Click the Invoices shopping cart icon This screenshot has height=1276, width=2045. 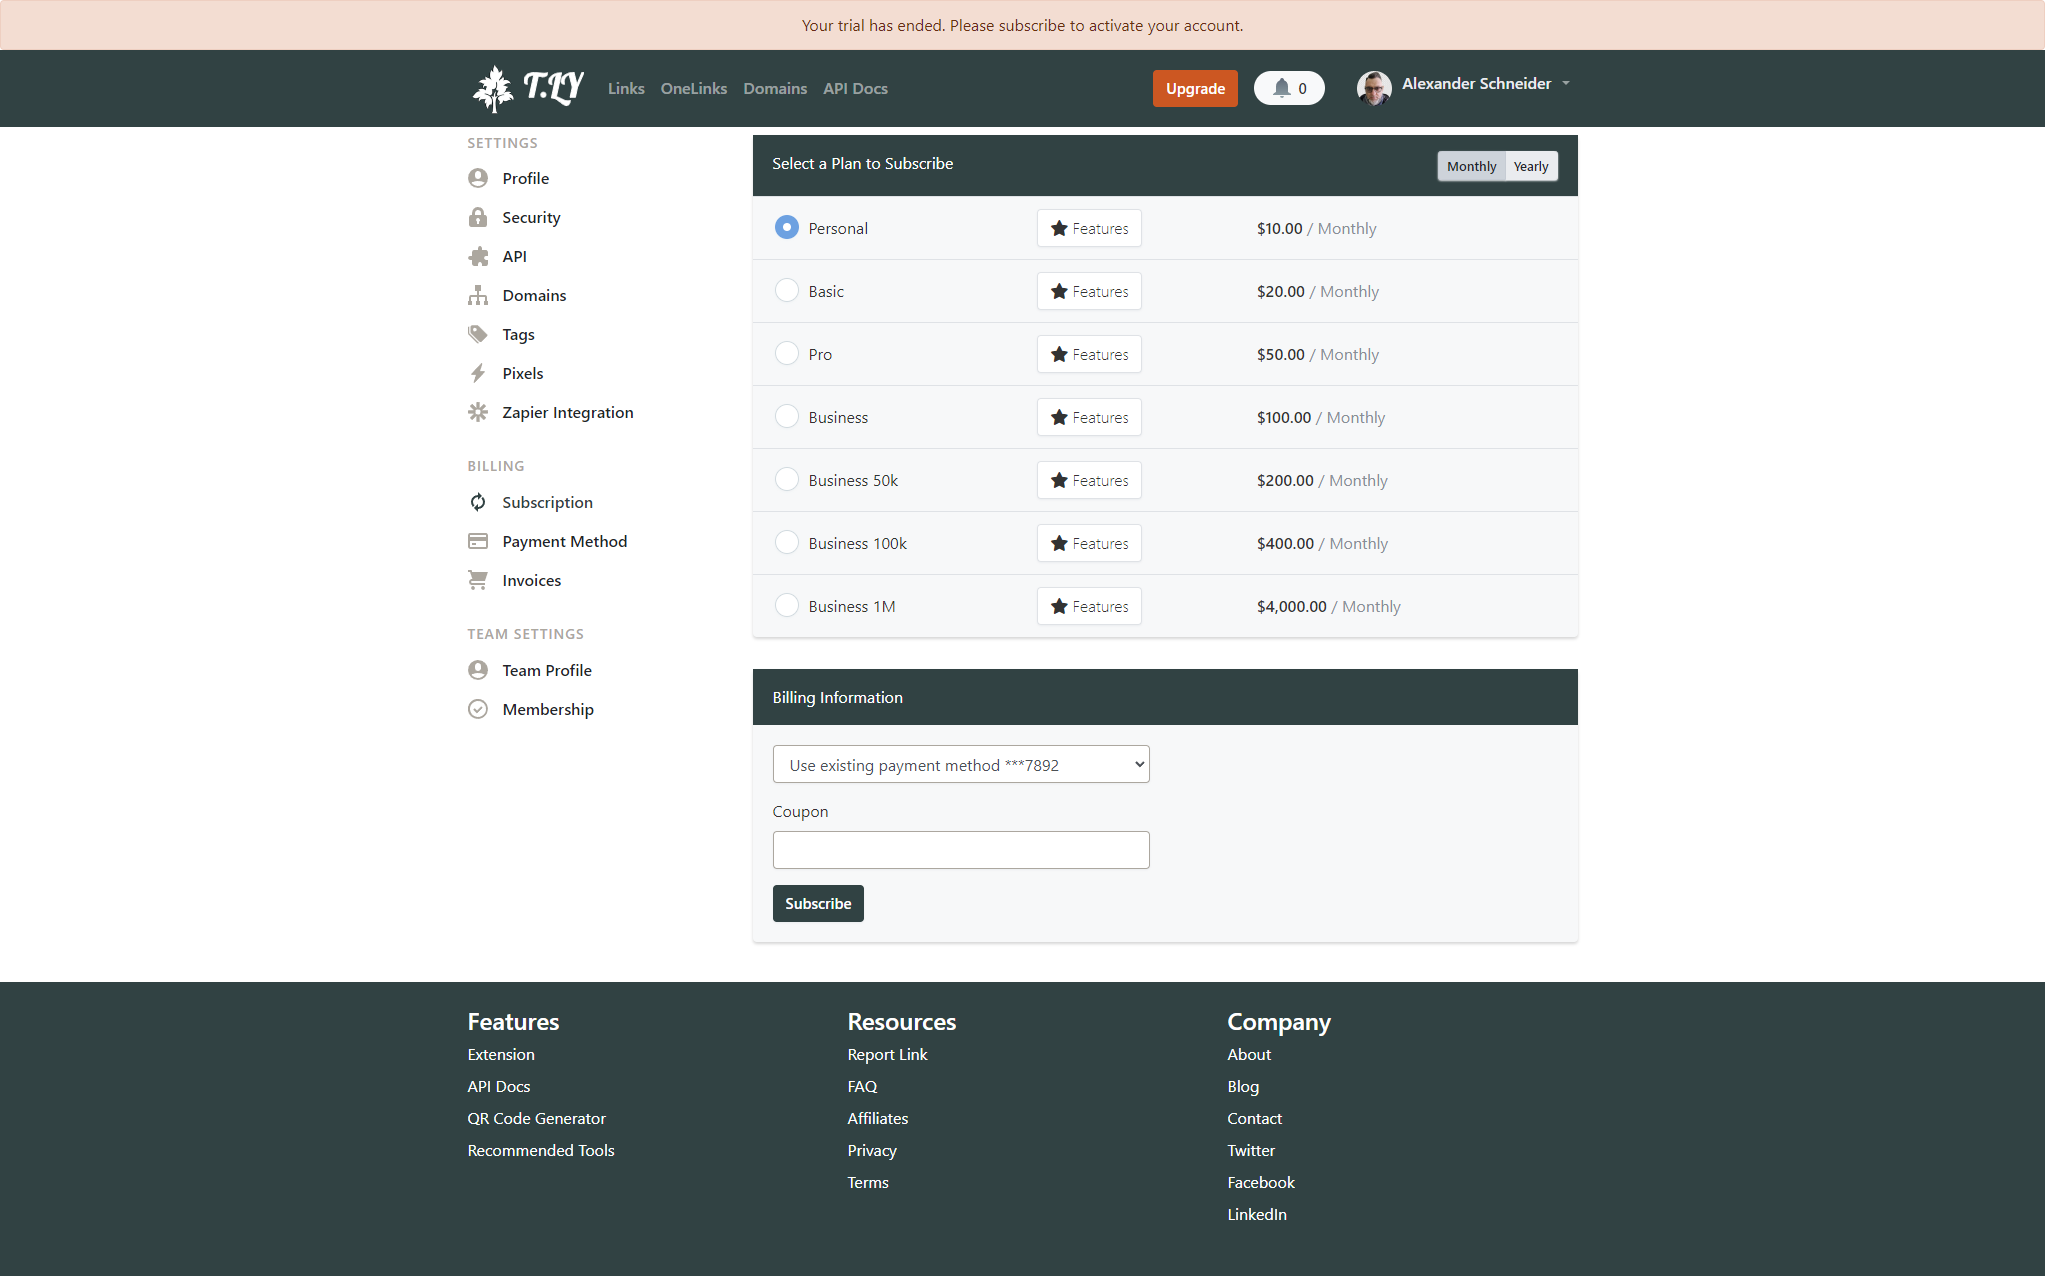[478, 580]
